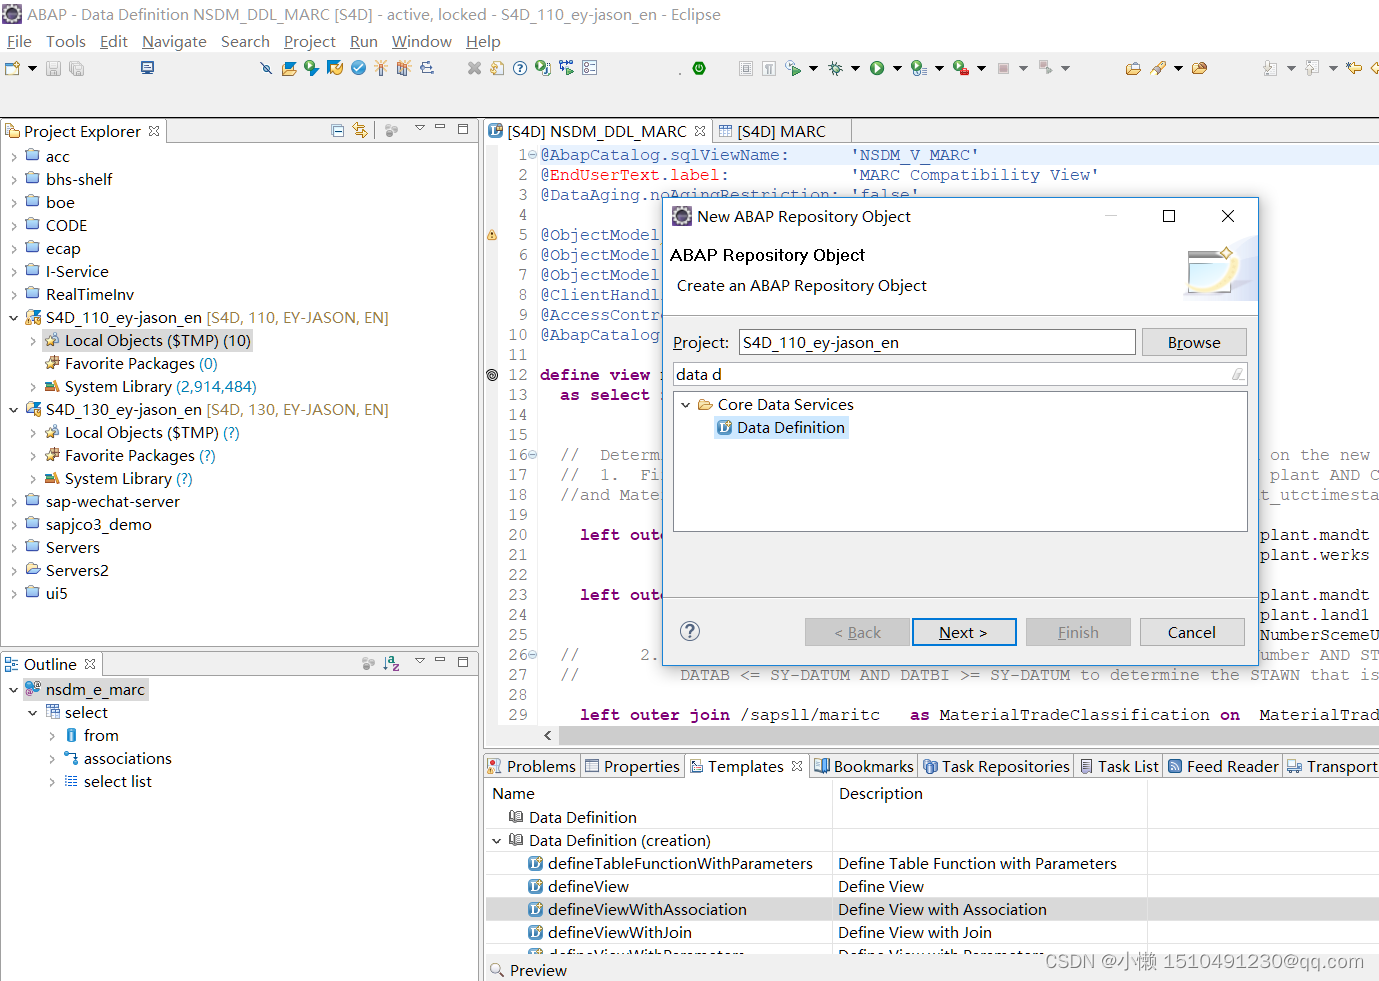Open the dropdown arrow beside the Debug icon
Screen dimensions: 1379x981
click(x=855, y=68)
